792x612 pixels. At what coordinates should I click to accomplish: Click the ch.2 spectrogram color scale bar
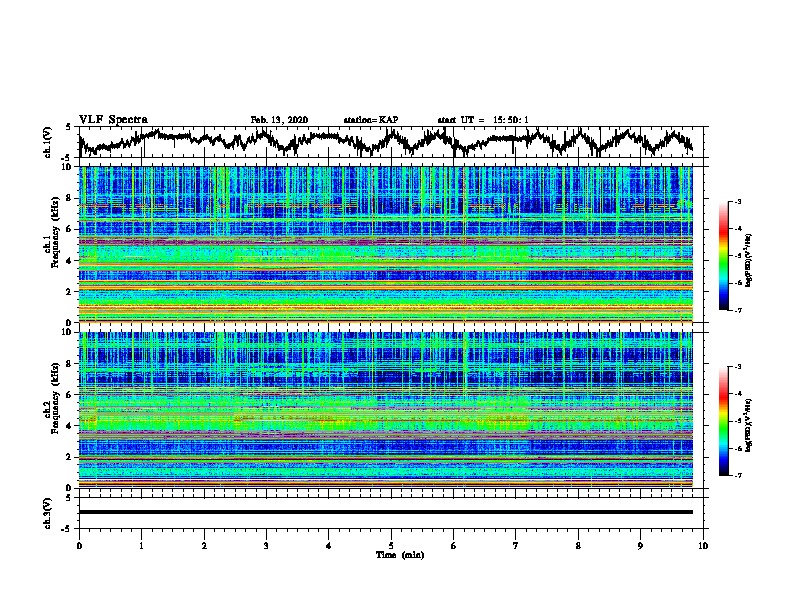click(723, 421)
